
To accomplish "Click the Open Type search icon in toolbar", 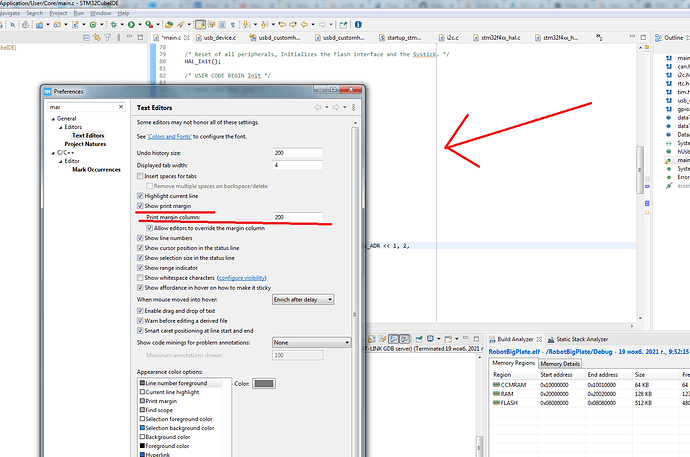I will [180, 25].
